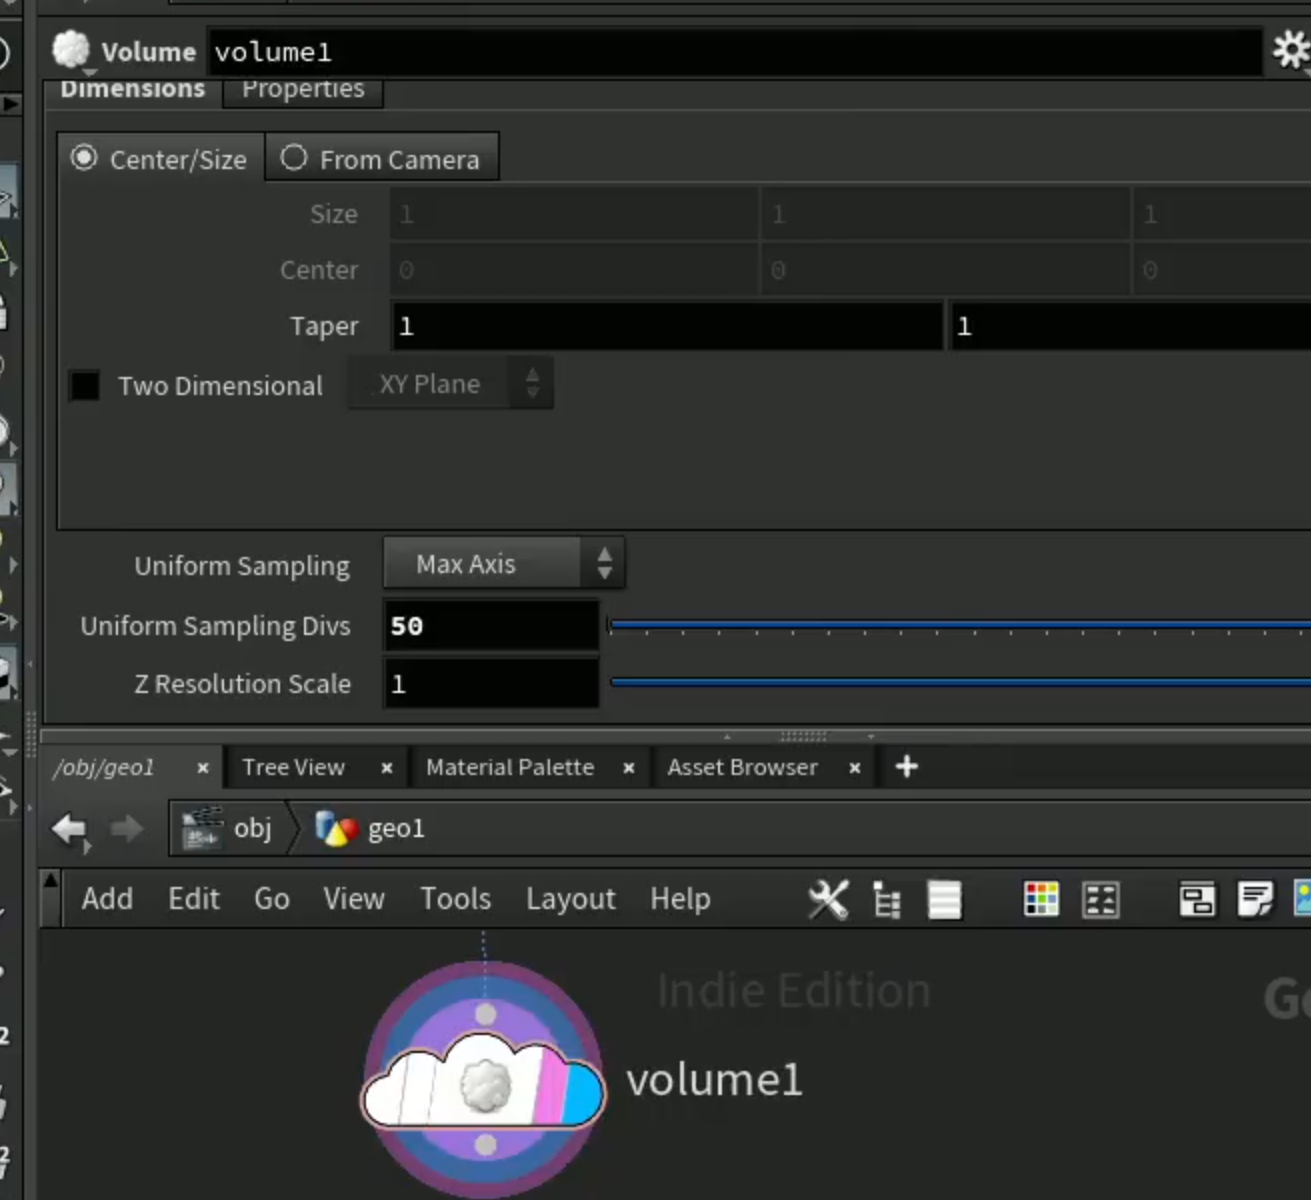Click the network editor wrench tools icon
This screenshot has height=1200, width=1311.
[x=828, y=899]
